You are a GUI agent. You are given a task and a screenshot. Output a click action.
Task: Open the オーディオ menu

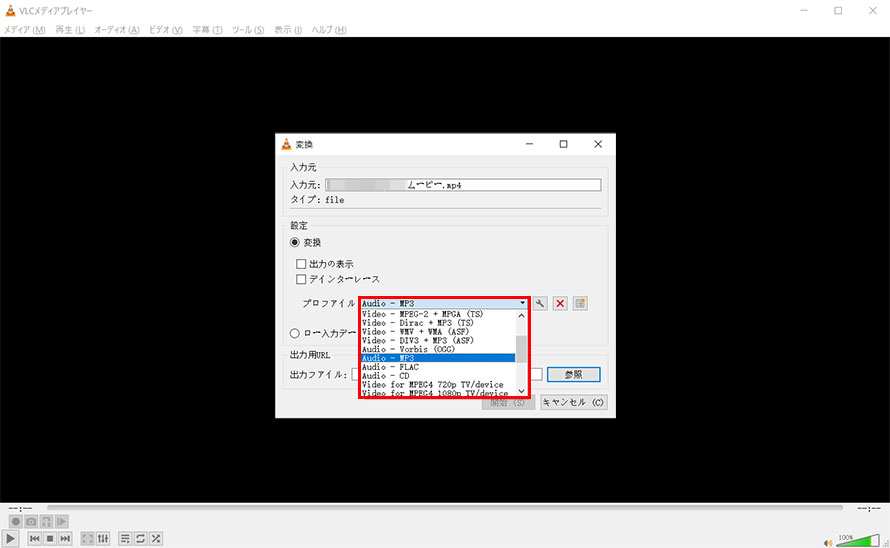[116, 30]
